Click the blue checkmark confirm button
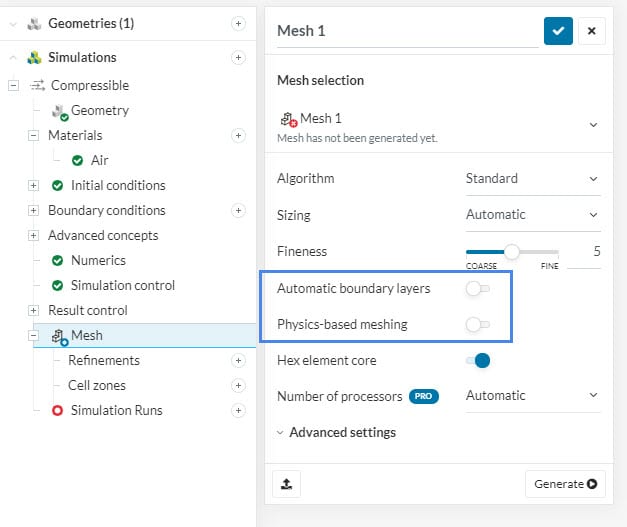Screen dimensions: 627x527 [x=558, y=31]
